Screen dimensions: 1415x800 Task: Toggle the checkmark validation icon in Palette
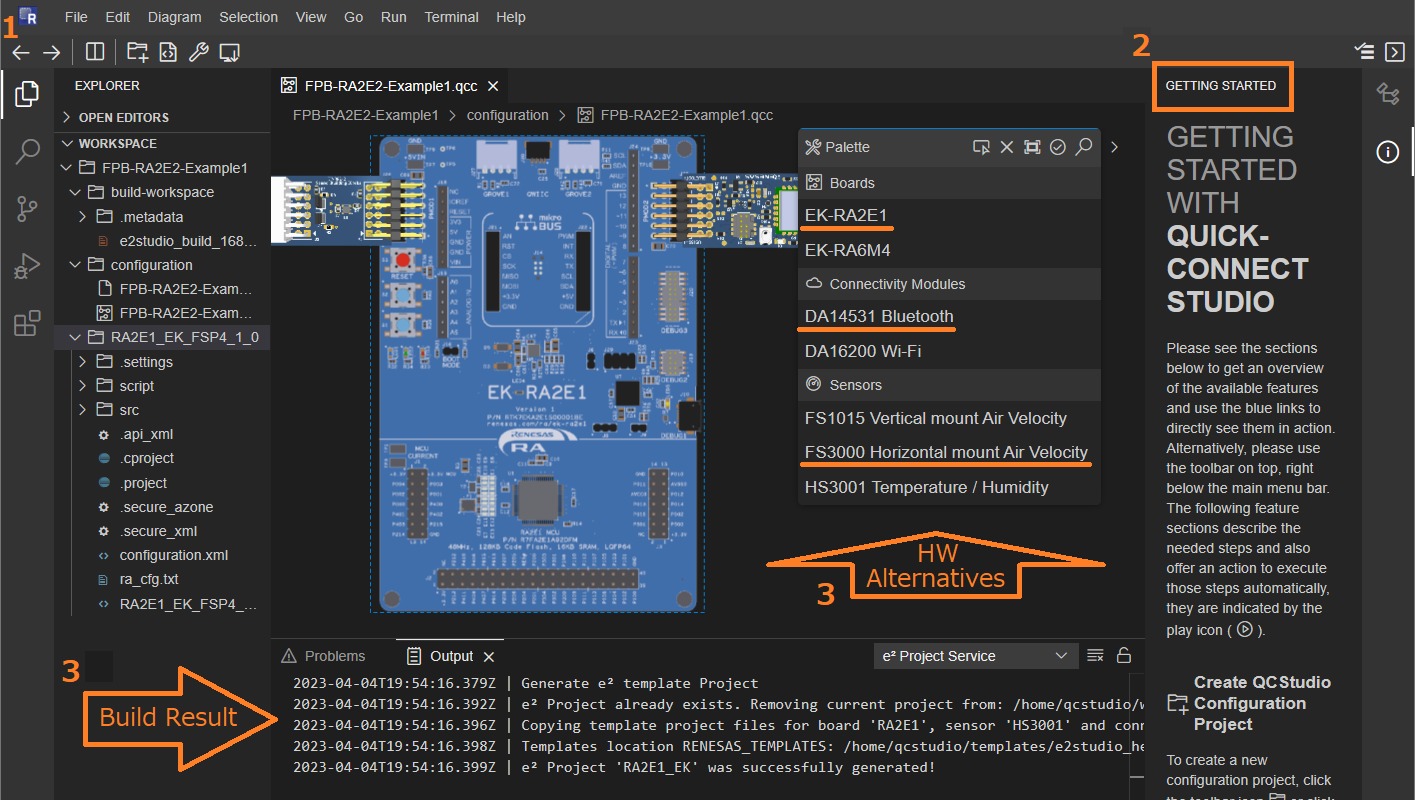1058,146
